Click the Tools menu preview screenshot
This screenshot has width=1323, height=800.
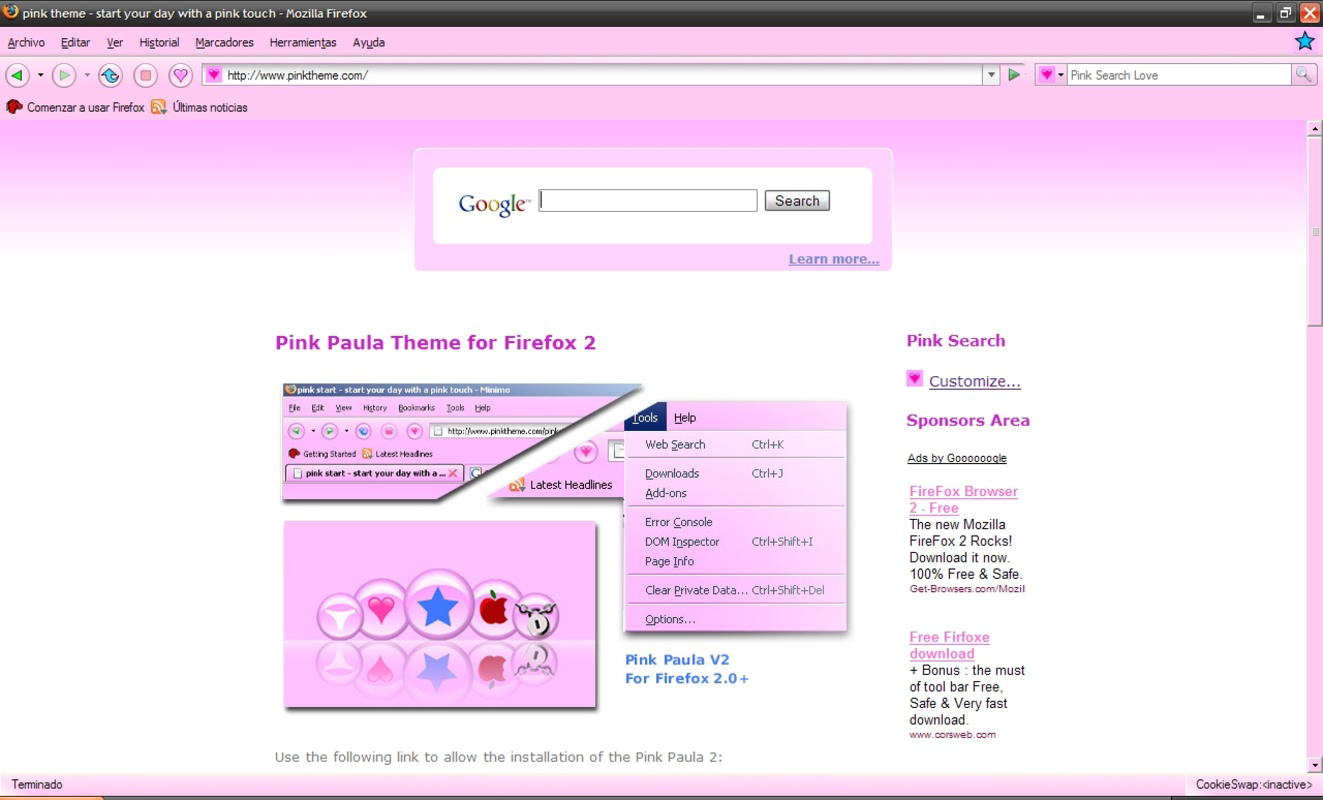[x=736, y=517]
